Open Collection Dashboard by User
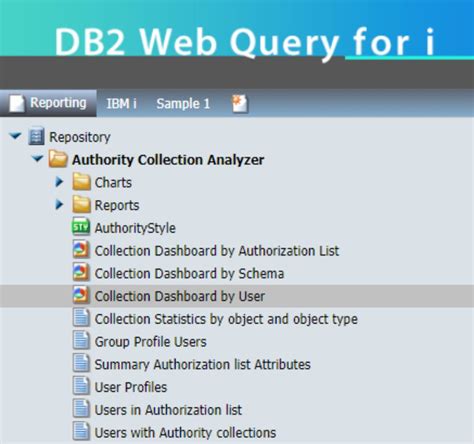Screen dimensions: 474x444 [x=180, y=296]
